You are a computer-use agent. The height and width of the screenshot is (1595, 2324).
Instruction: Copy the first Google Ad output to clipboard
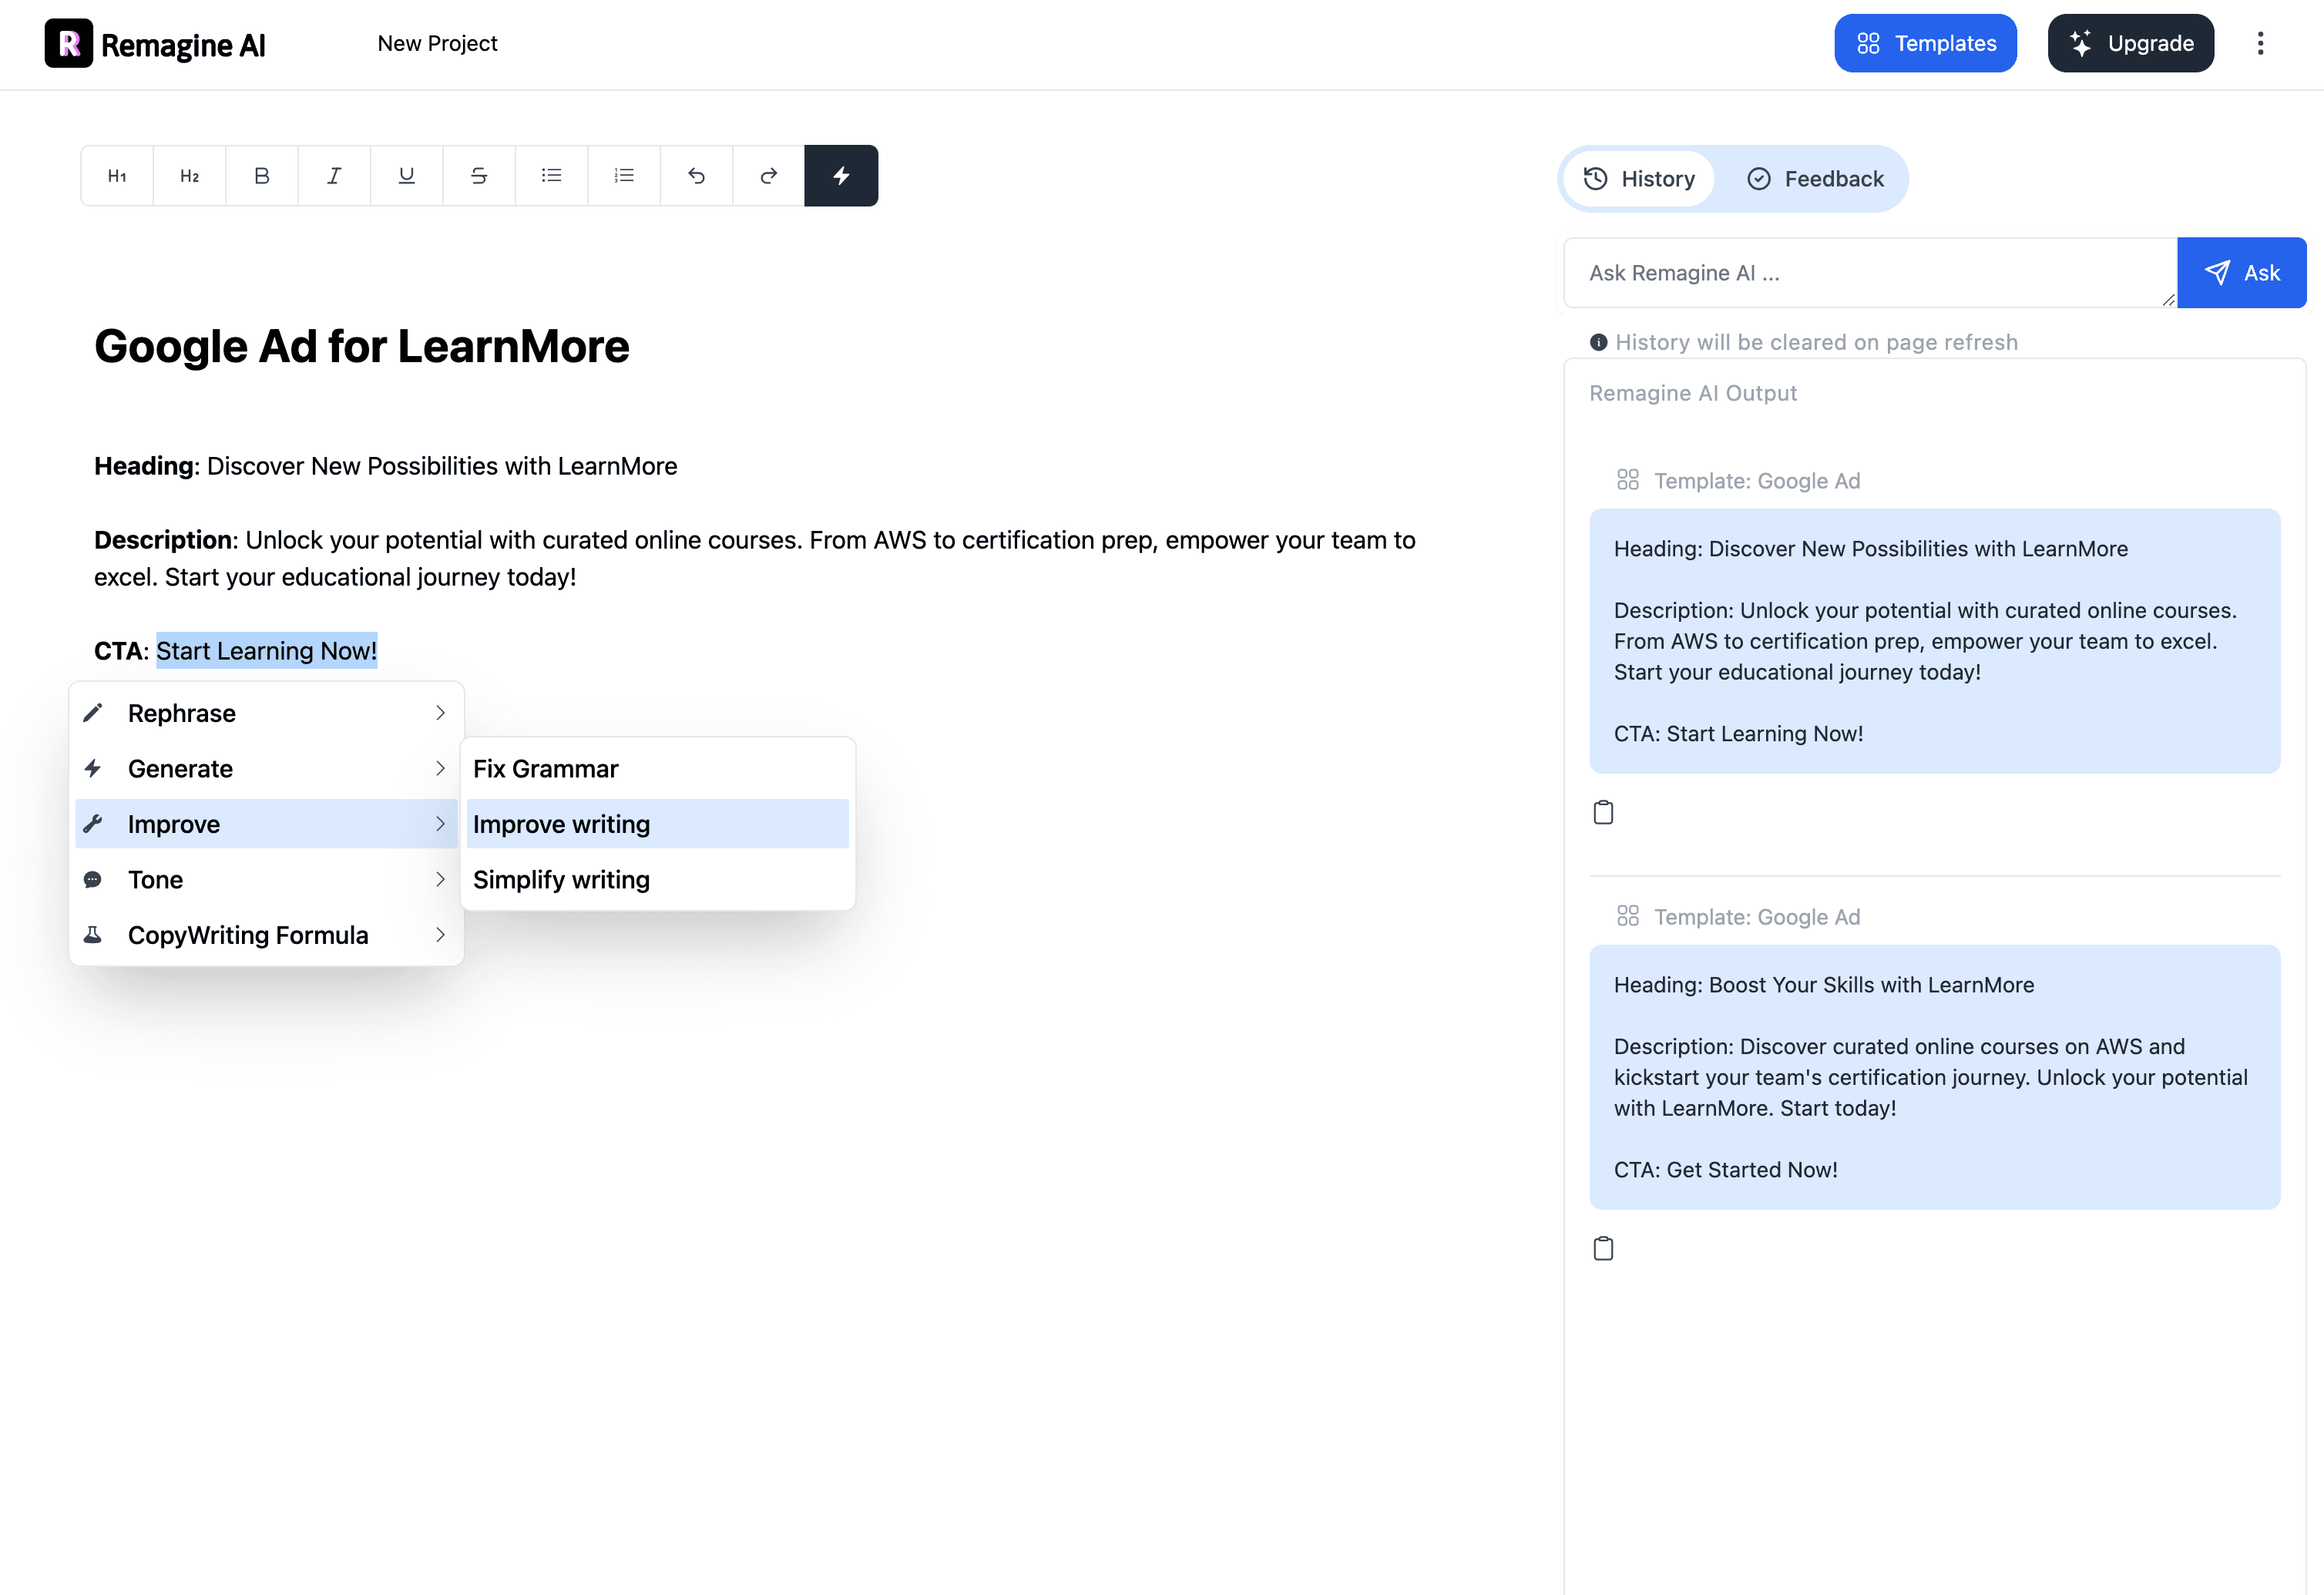point(1603,812)
